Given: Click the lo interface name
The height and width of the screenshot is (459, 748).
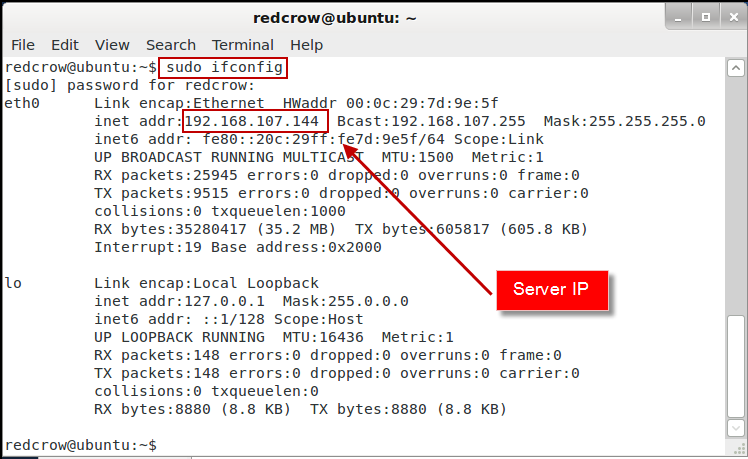Looking at the screenshot, I should tap(13, 283).
